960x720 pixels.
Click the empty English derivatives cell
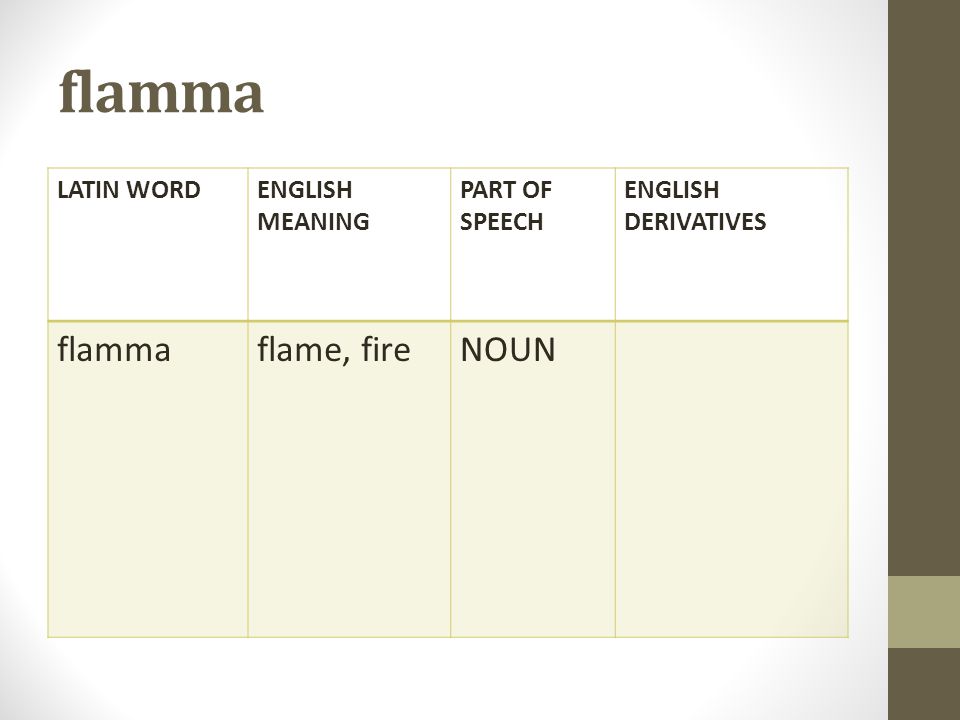point(732,479)
